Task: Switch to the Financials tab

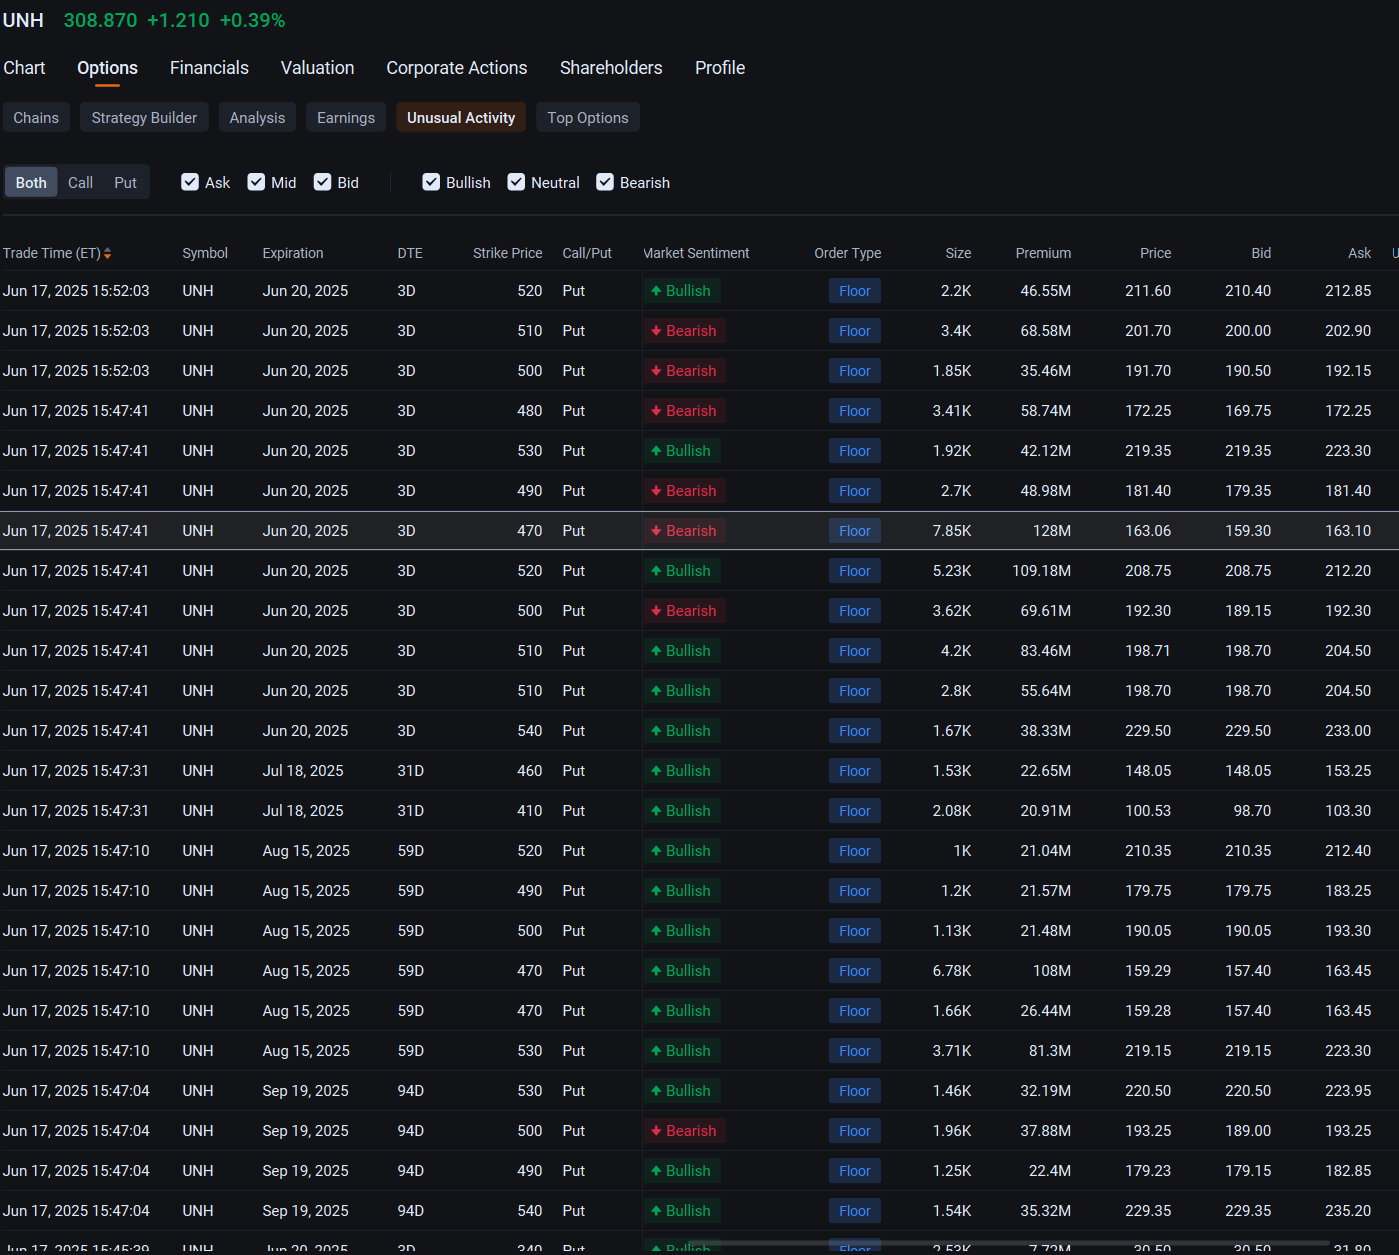Action: click(x=209, y=68)
